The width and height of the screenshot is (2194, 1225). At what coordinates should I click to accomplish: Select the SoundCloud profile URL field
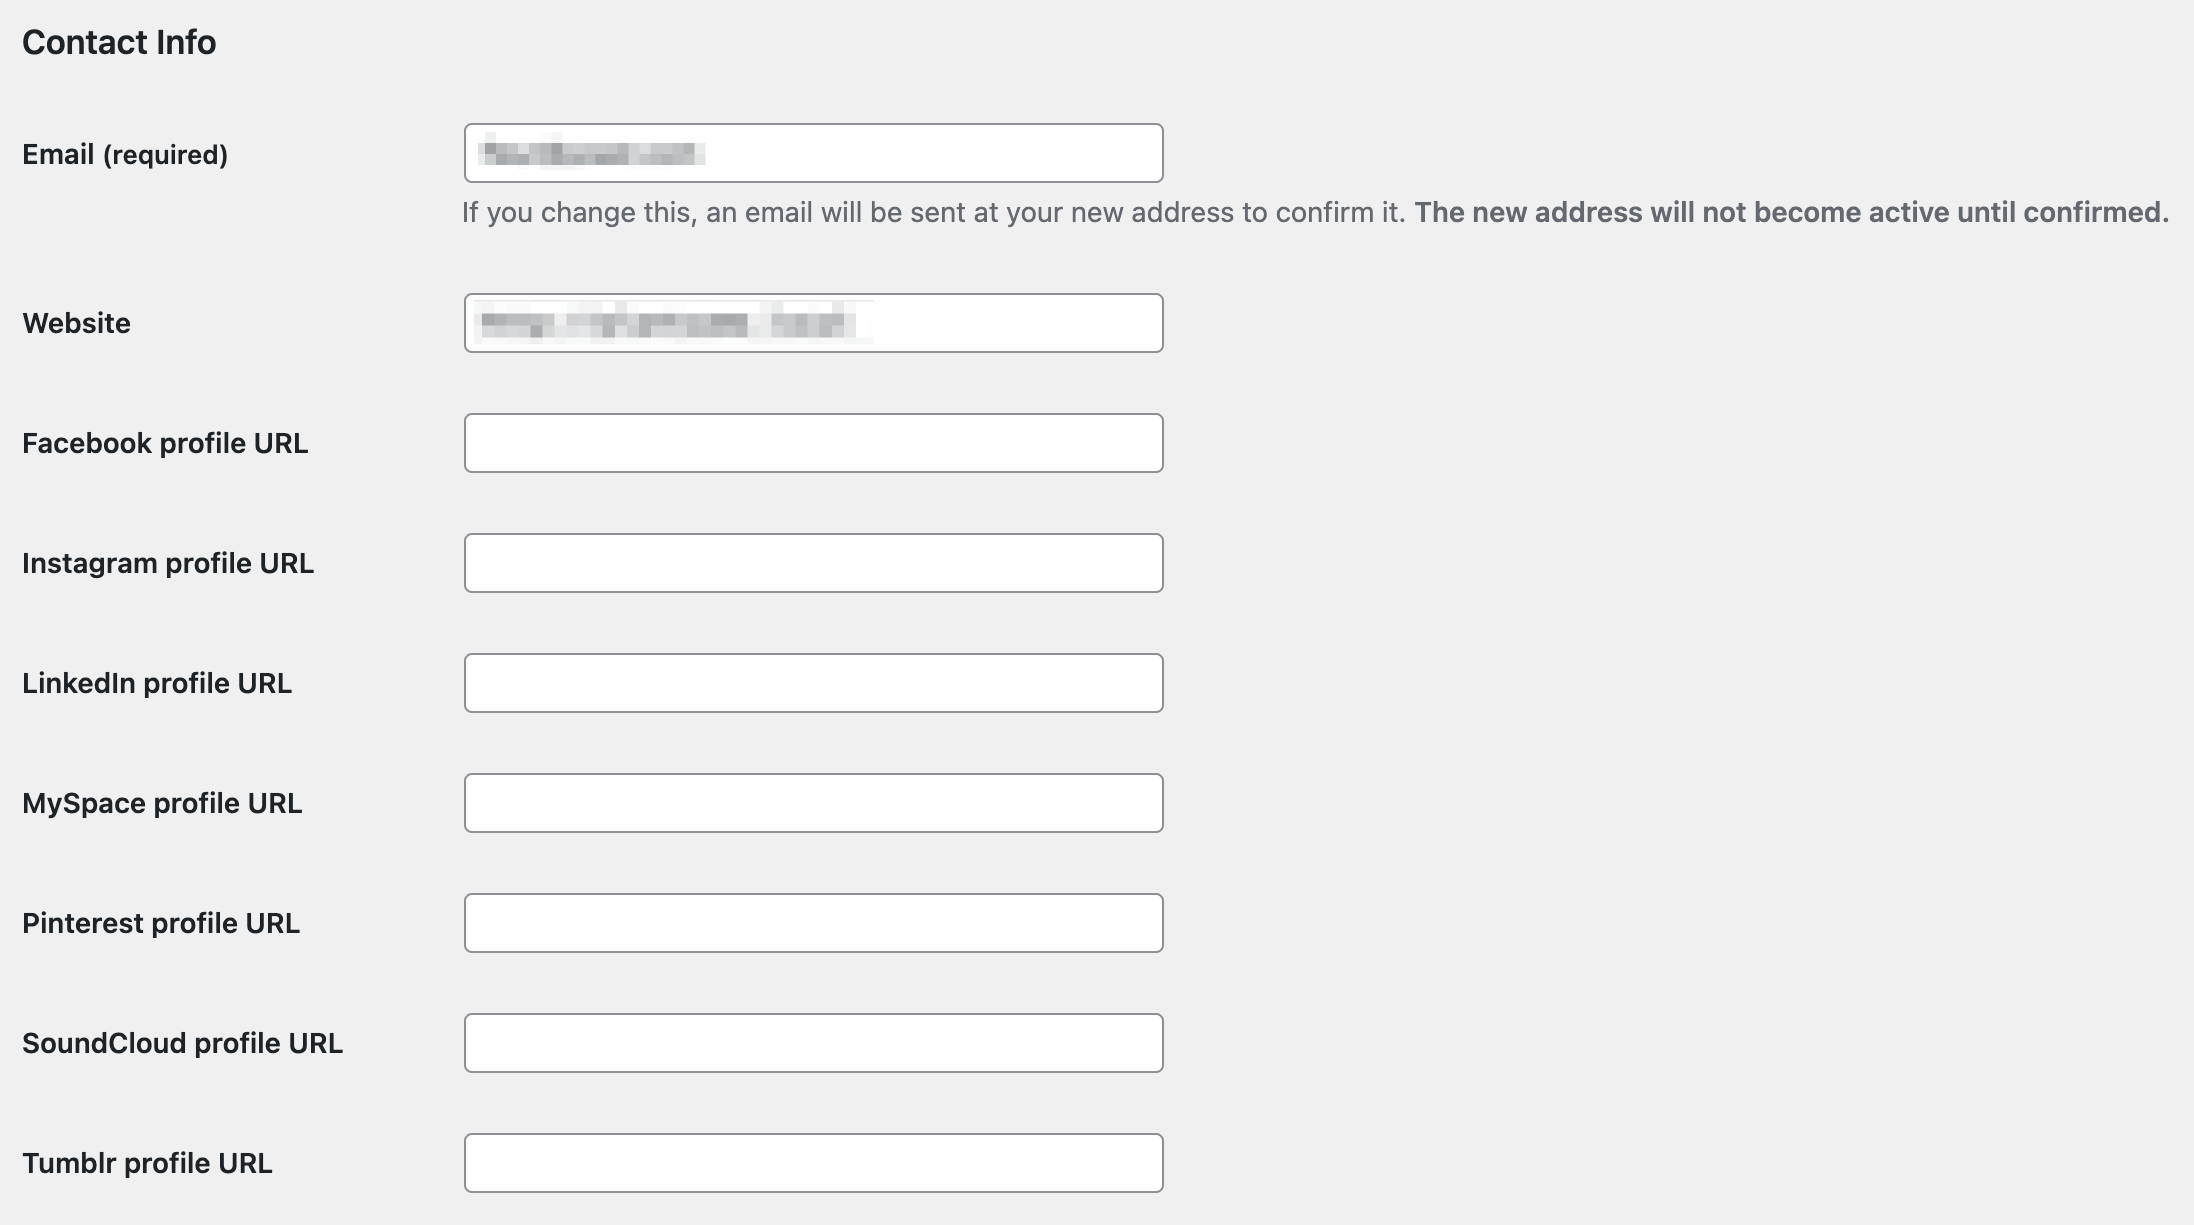(x=813, y=1043)
